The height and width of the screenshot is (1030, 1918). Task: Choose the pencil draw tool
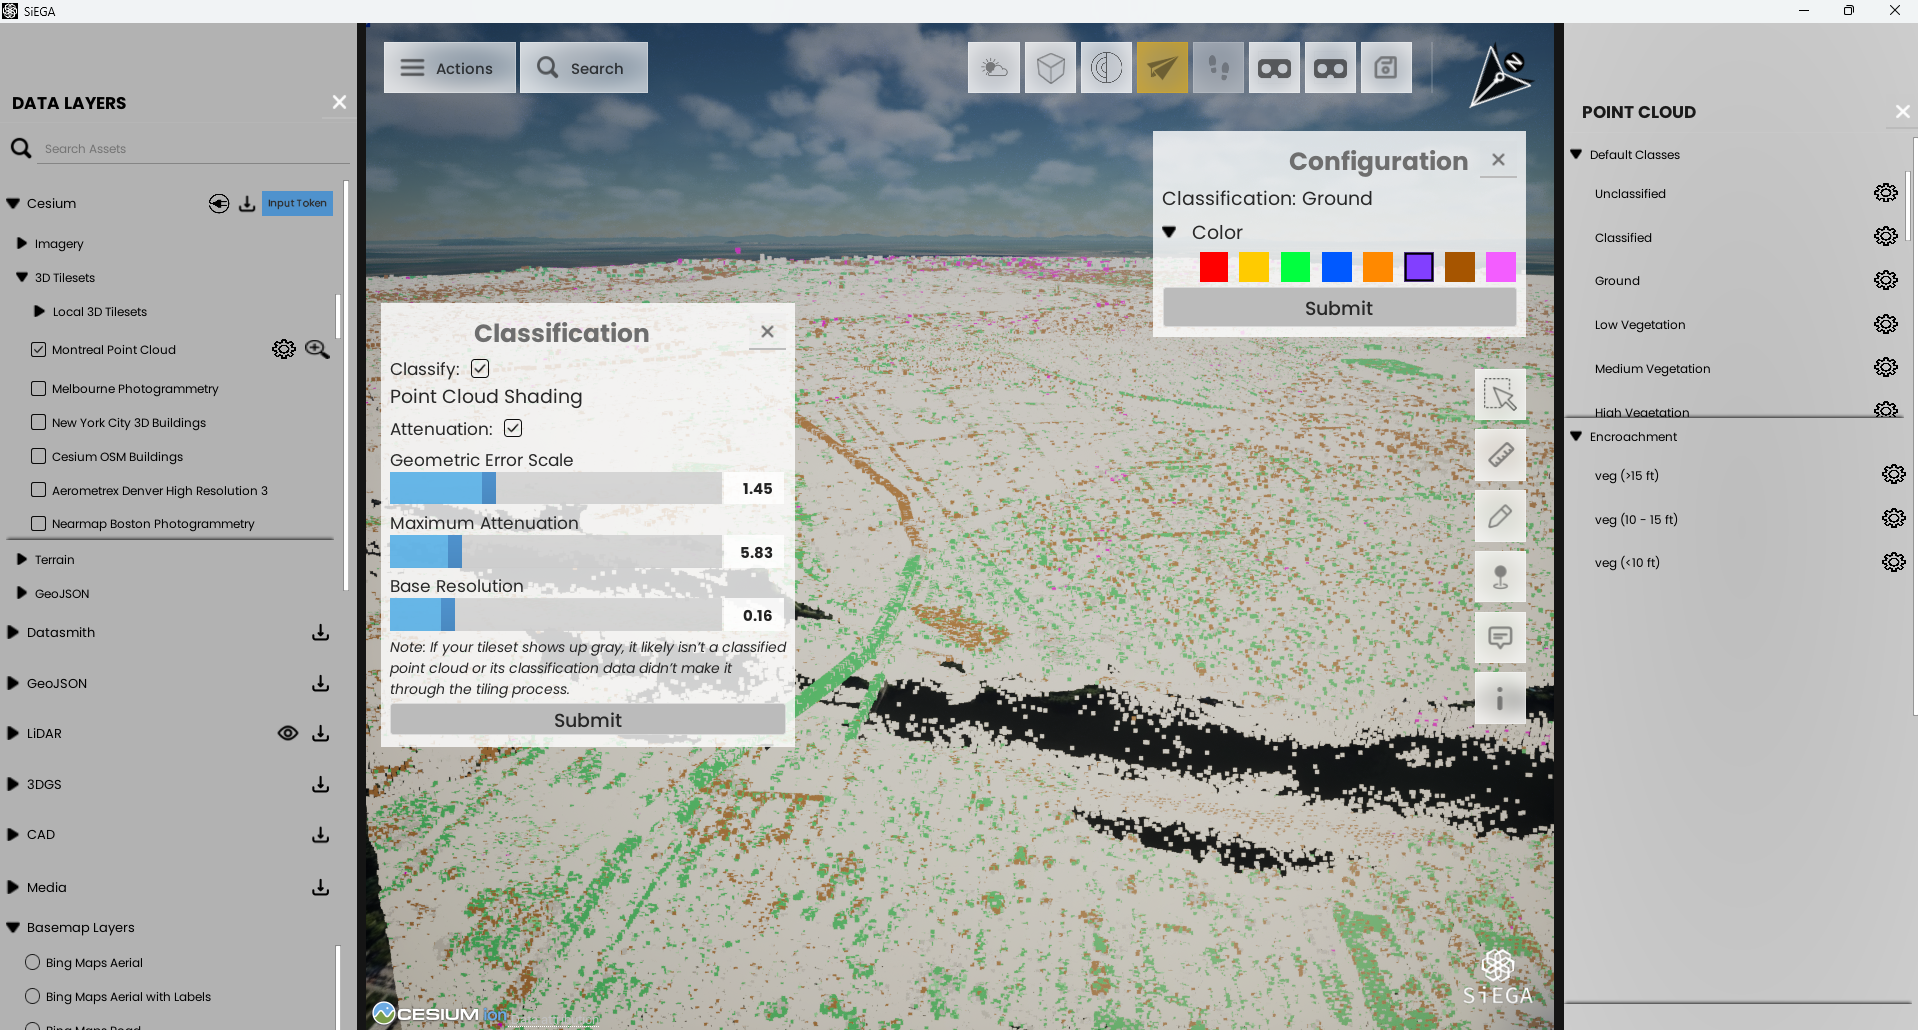click(1500, 517)
